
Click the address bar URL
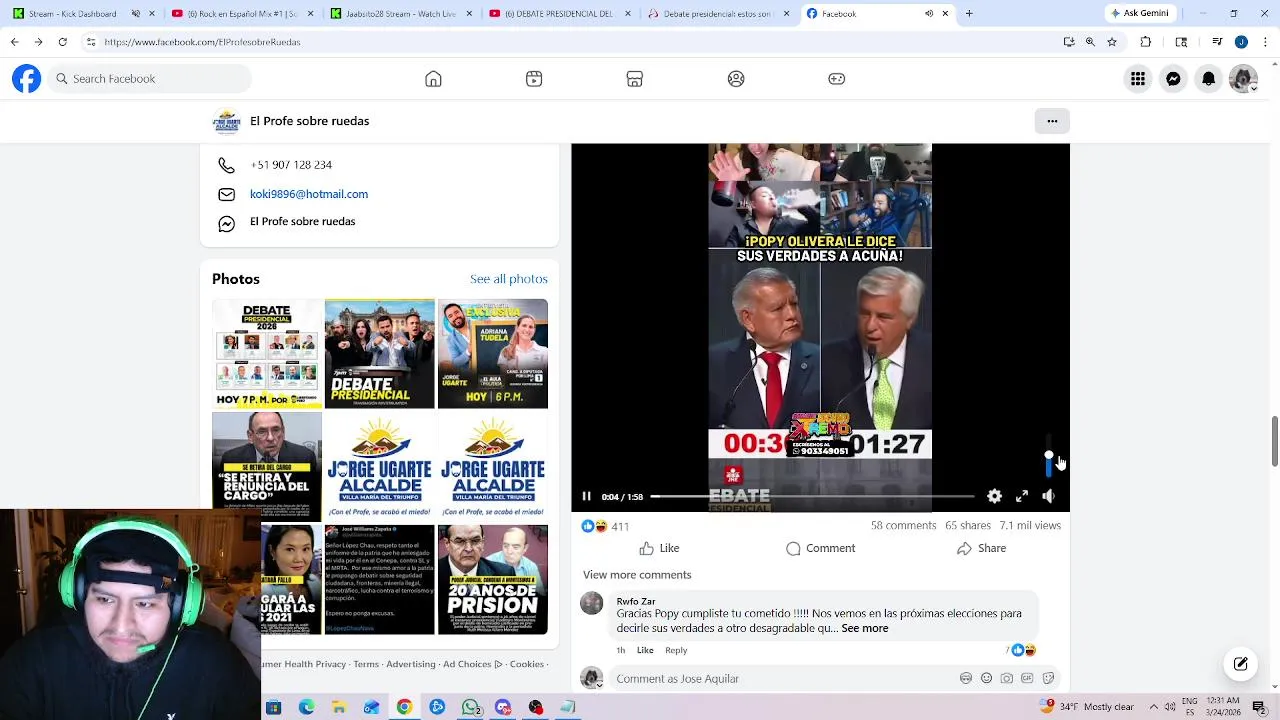[202, 42]
